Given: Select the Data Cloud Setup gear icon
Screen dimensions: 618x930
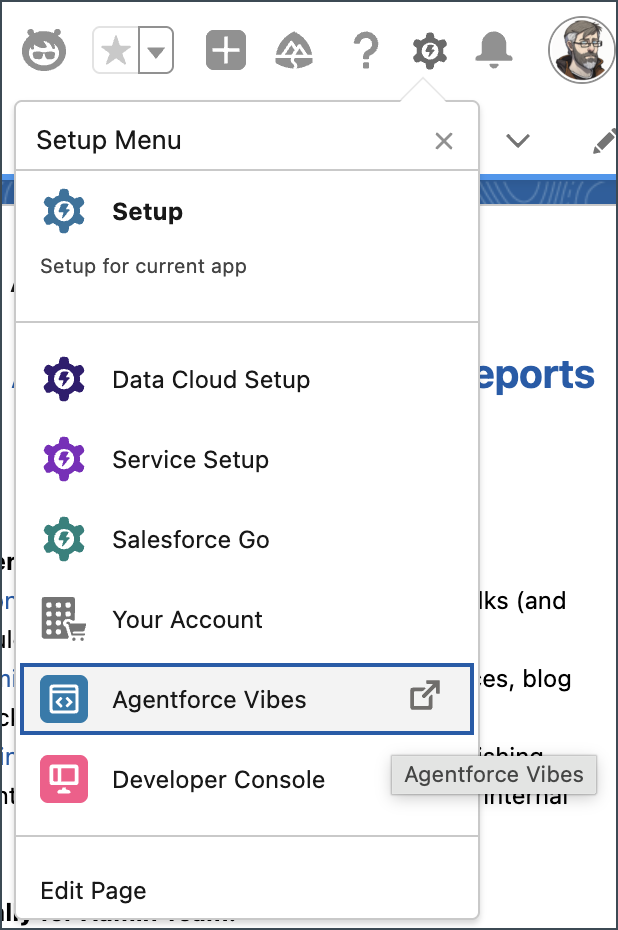Looking at the screenshot, I should click(64, 379).
